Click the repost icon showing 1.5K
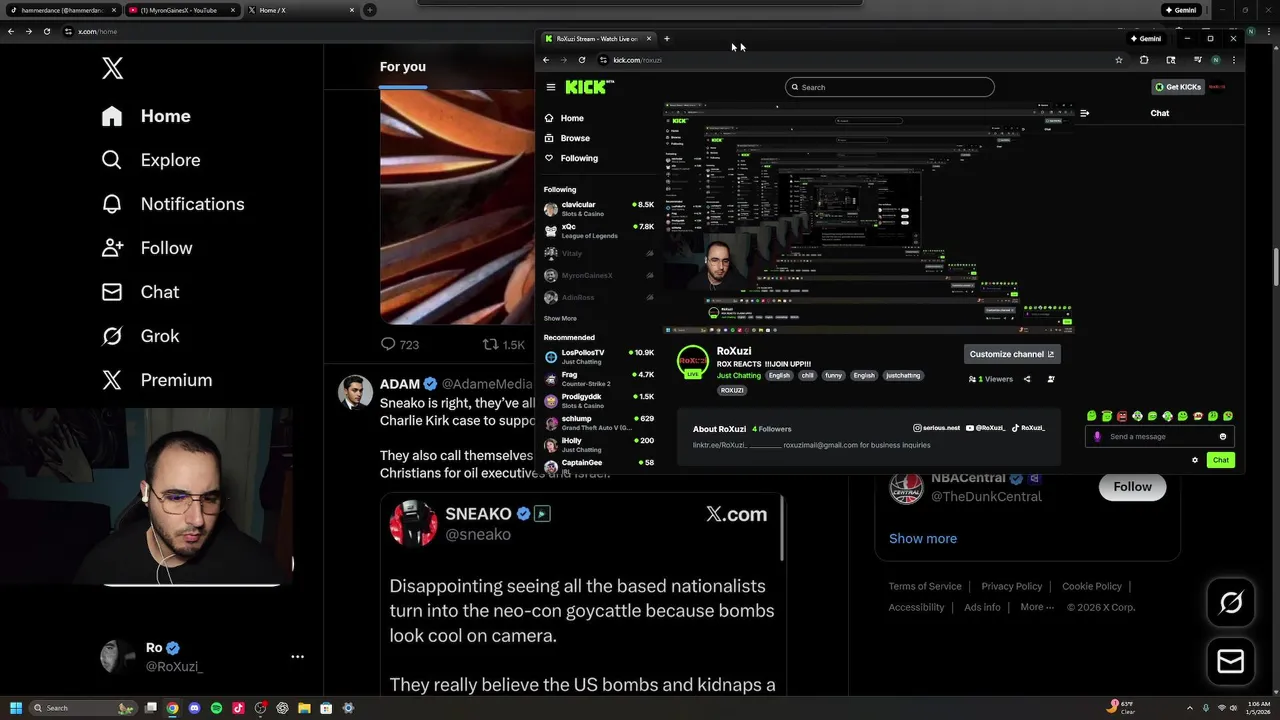Viewport: 1280px width, 720px height. click(x=504, y=344)
